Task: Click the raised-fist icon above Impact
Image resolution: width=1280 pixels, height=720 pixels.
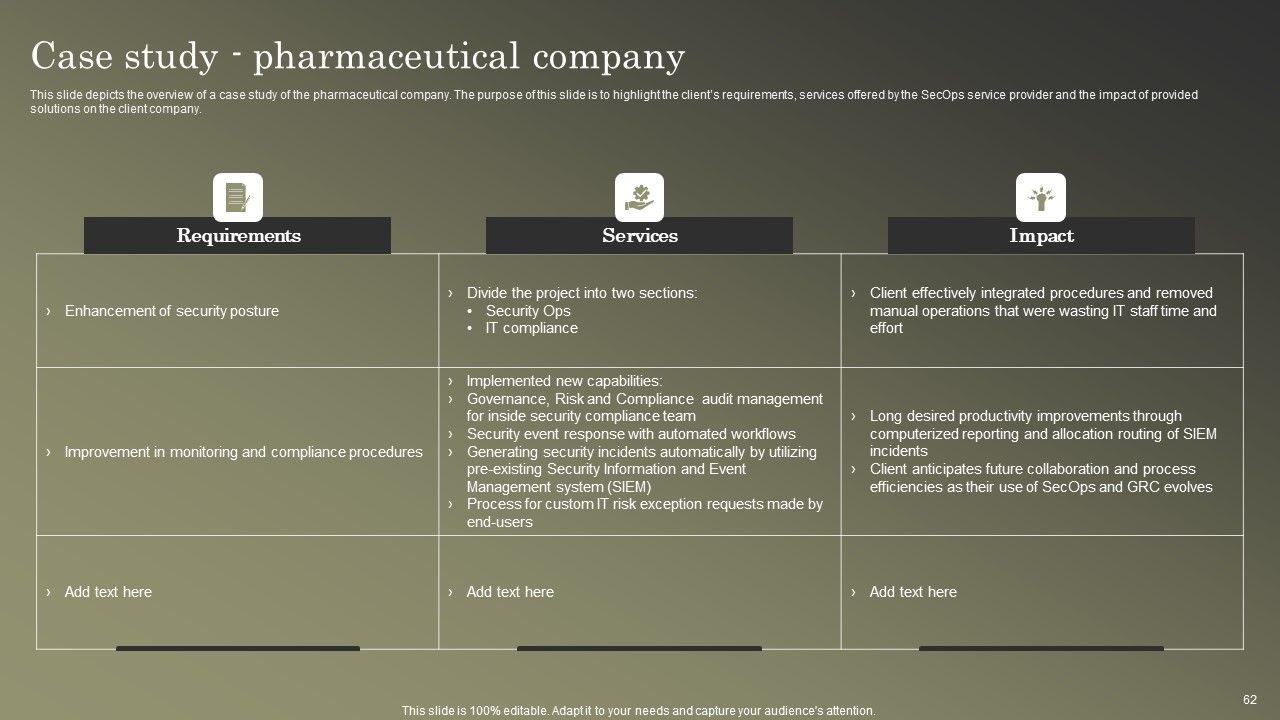Action: coord(1041,197)
